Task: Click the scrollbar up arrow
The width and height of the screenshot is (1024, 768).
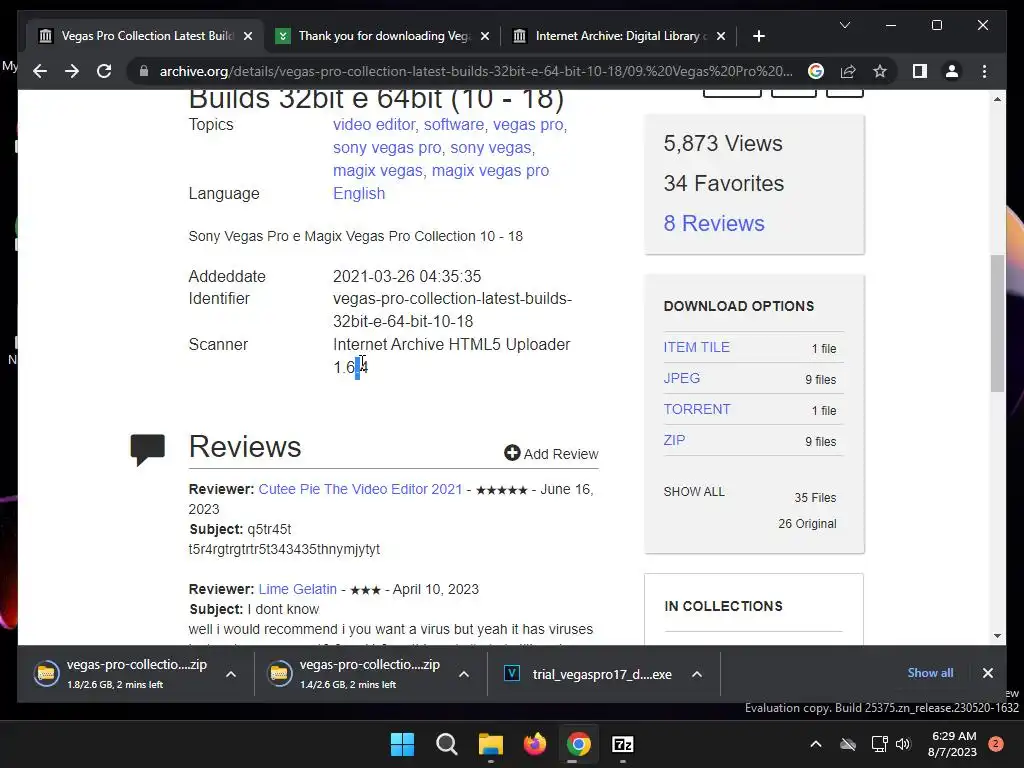Action: point(997,99)
